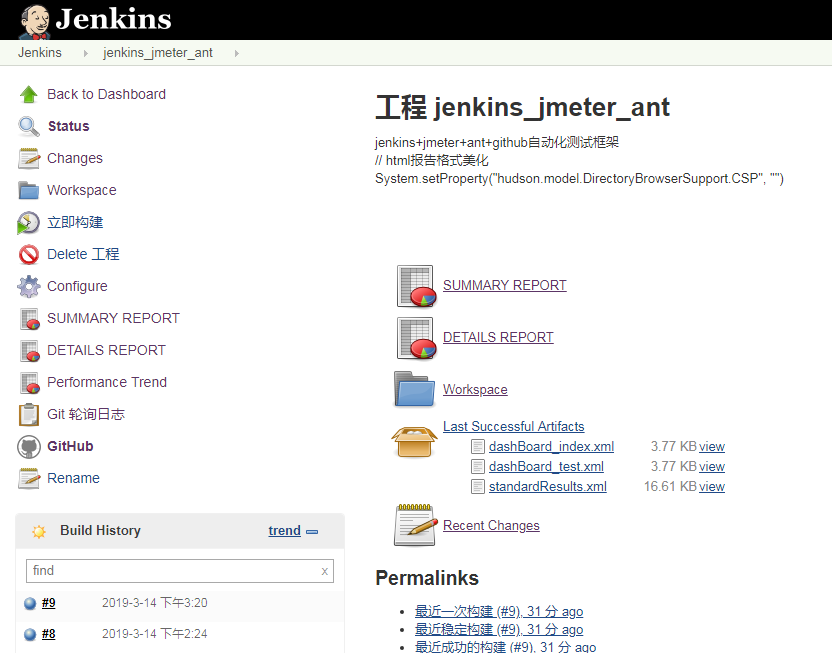Start a build with the 立即构建 icon
Screen dimensions: 832x653
point(28,222)
